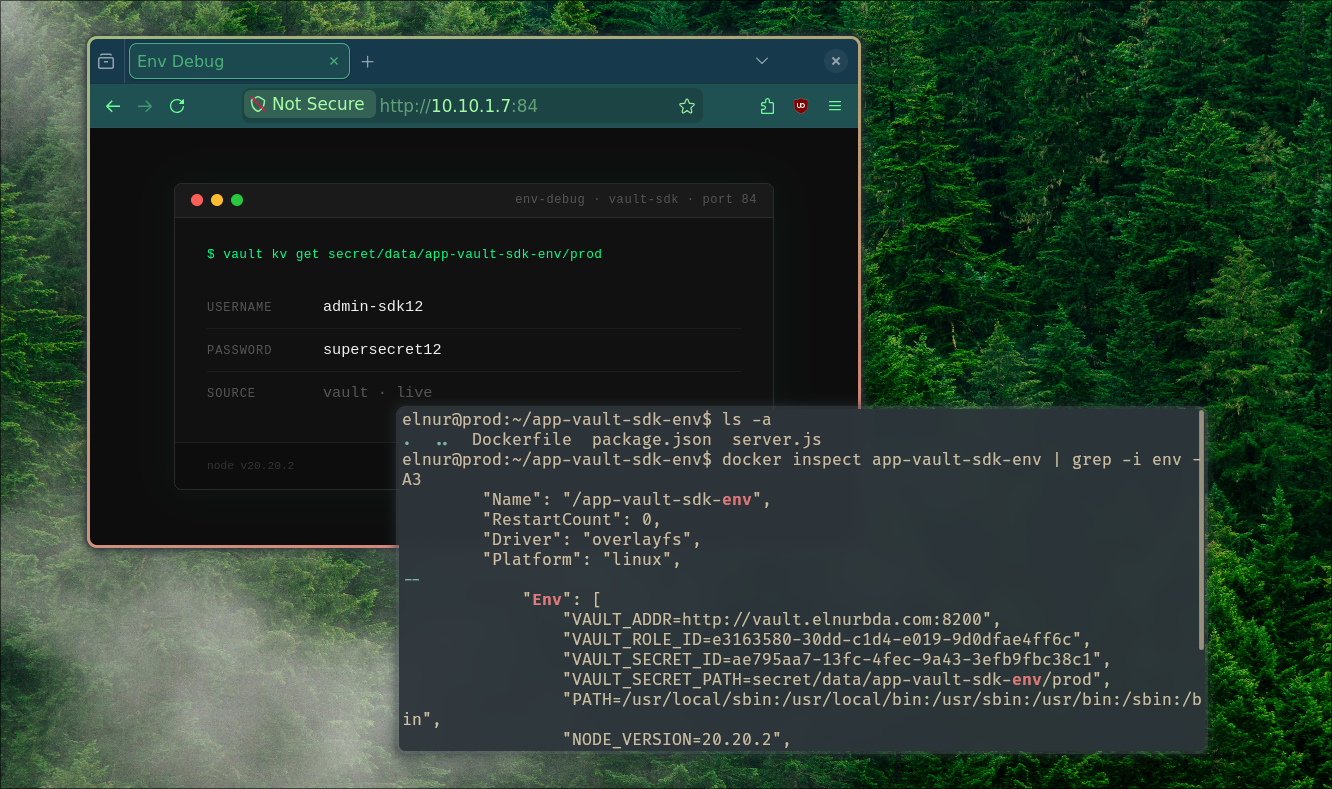Bookmark this page with the star icon

(x=687, y=106)
